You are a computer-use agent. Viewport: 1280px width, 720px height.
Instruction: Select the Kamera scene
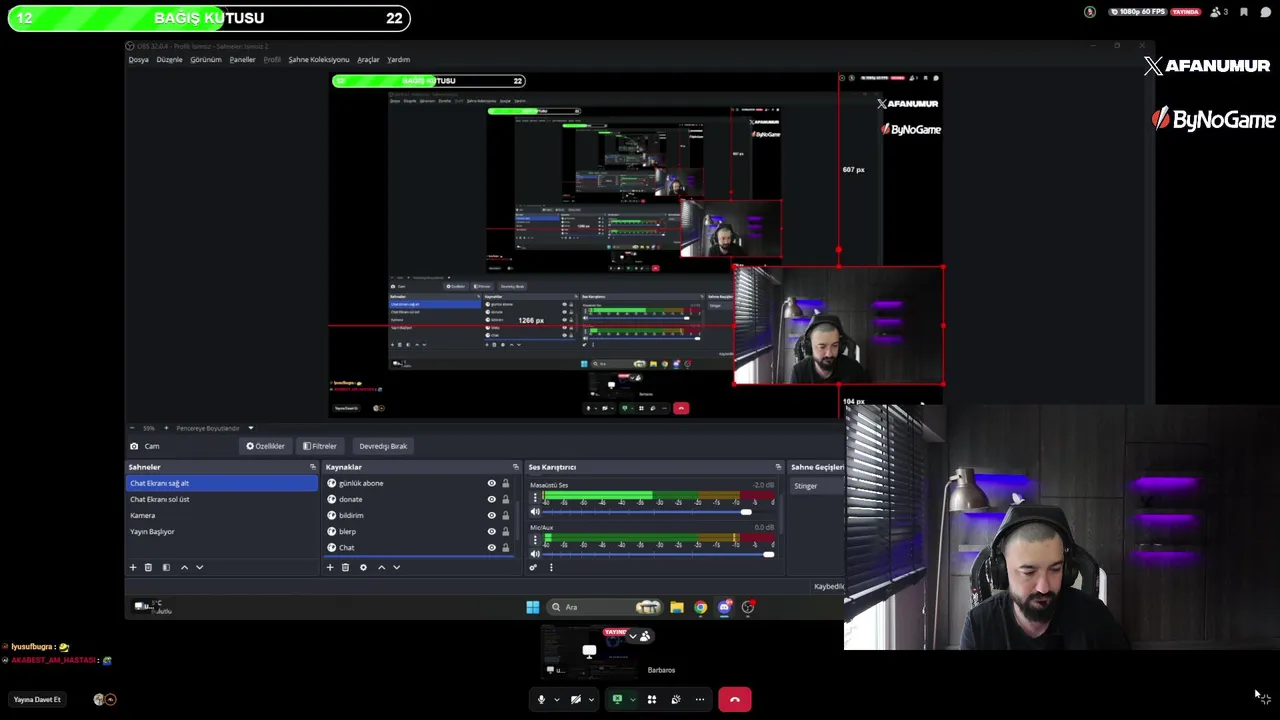pos(222,515)
